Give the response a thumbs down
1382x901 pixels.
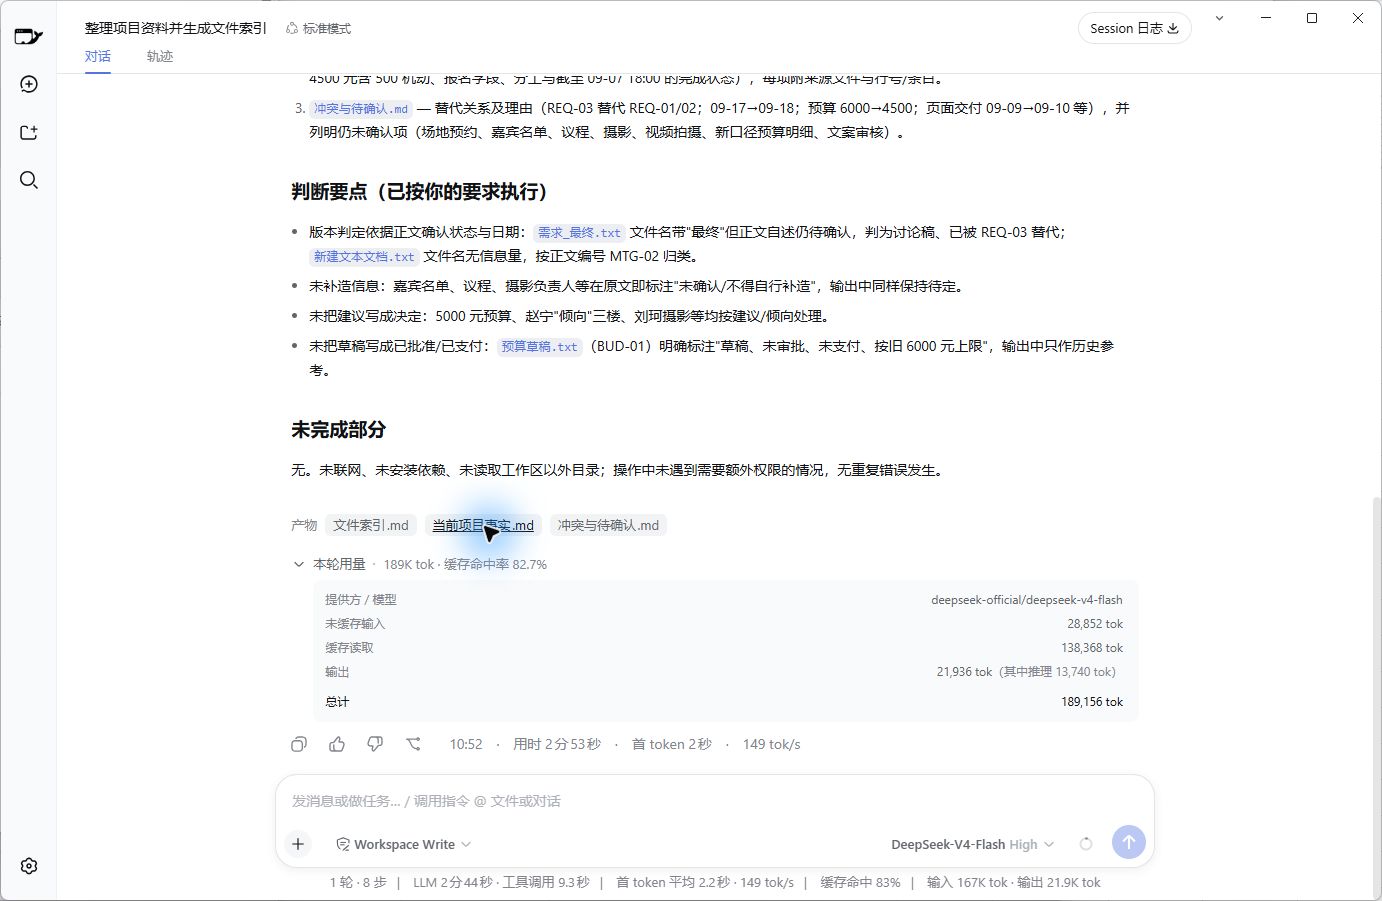coord(375,744)
